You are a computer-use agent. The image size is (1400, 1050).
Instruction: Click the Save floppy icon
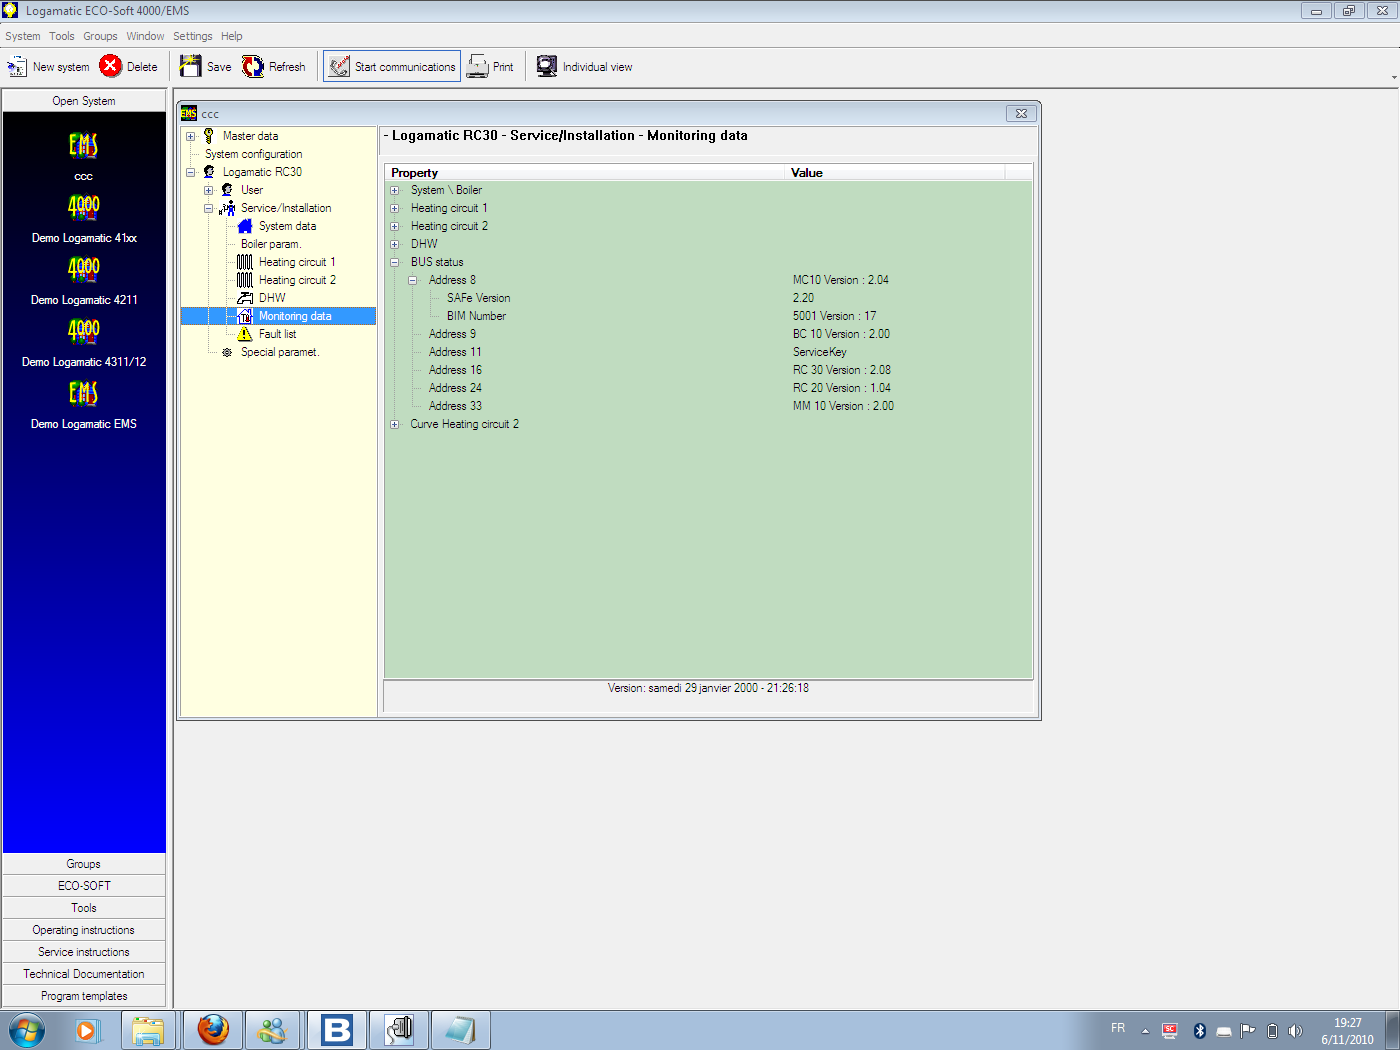pos(190,66)
